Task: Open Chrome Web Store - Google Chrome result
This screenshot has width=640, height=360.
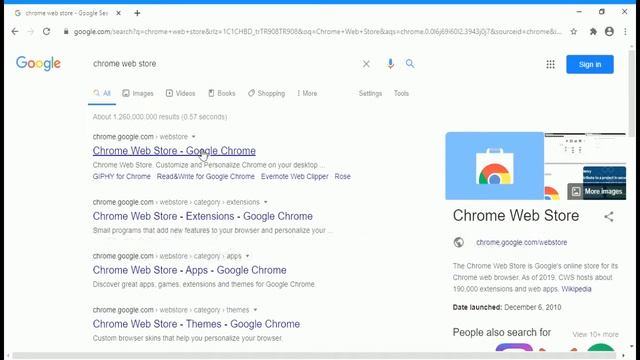Action: pos(174,151)
